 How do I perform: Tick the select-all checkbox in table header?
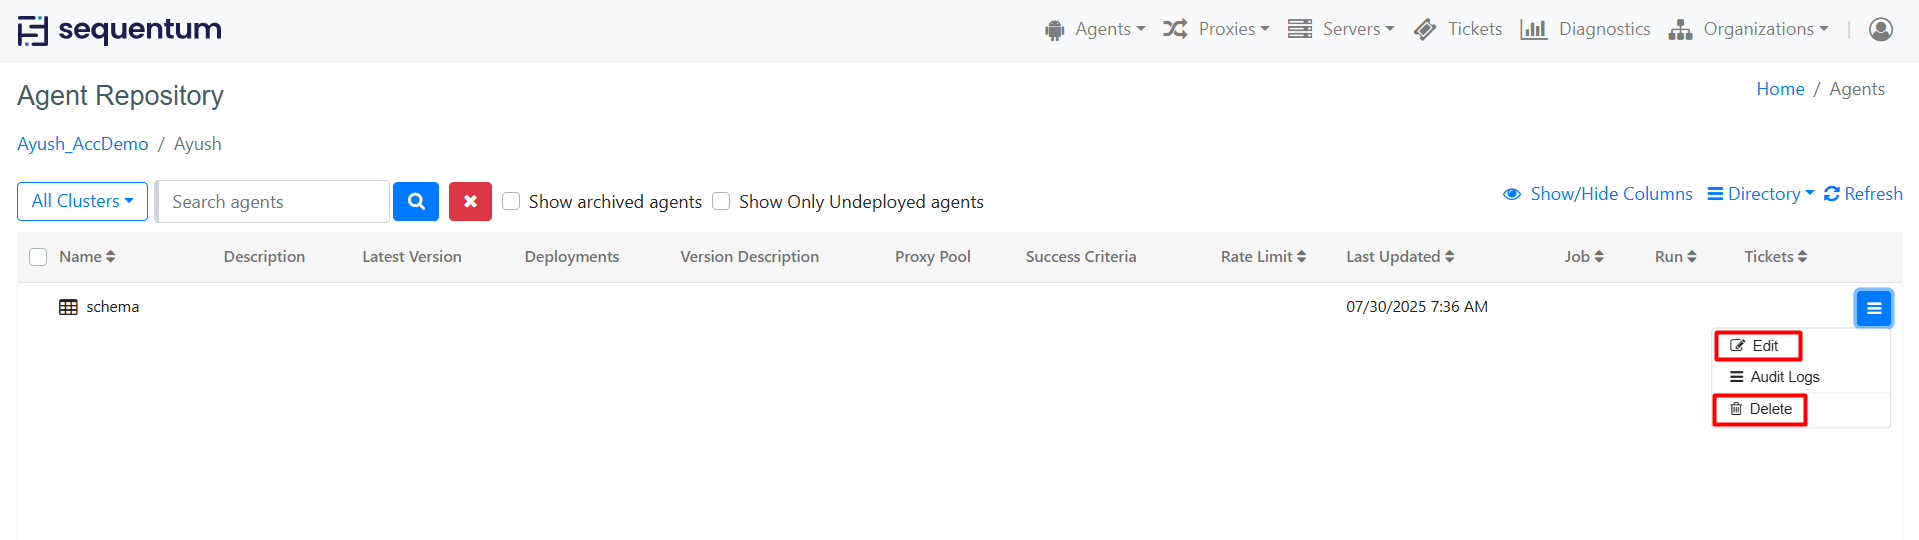pos(38,257)
